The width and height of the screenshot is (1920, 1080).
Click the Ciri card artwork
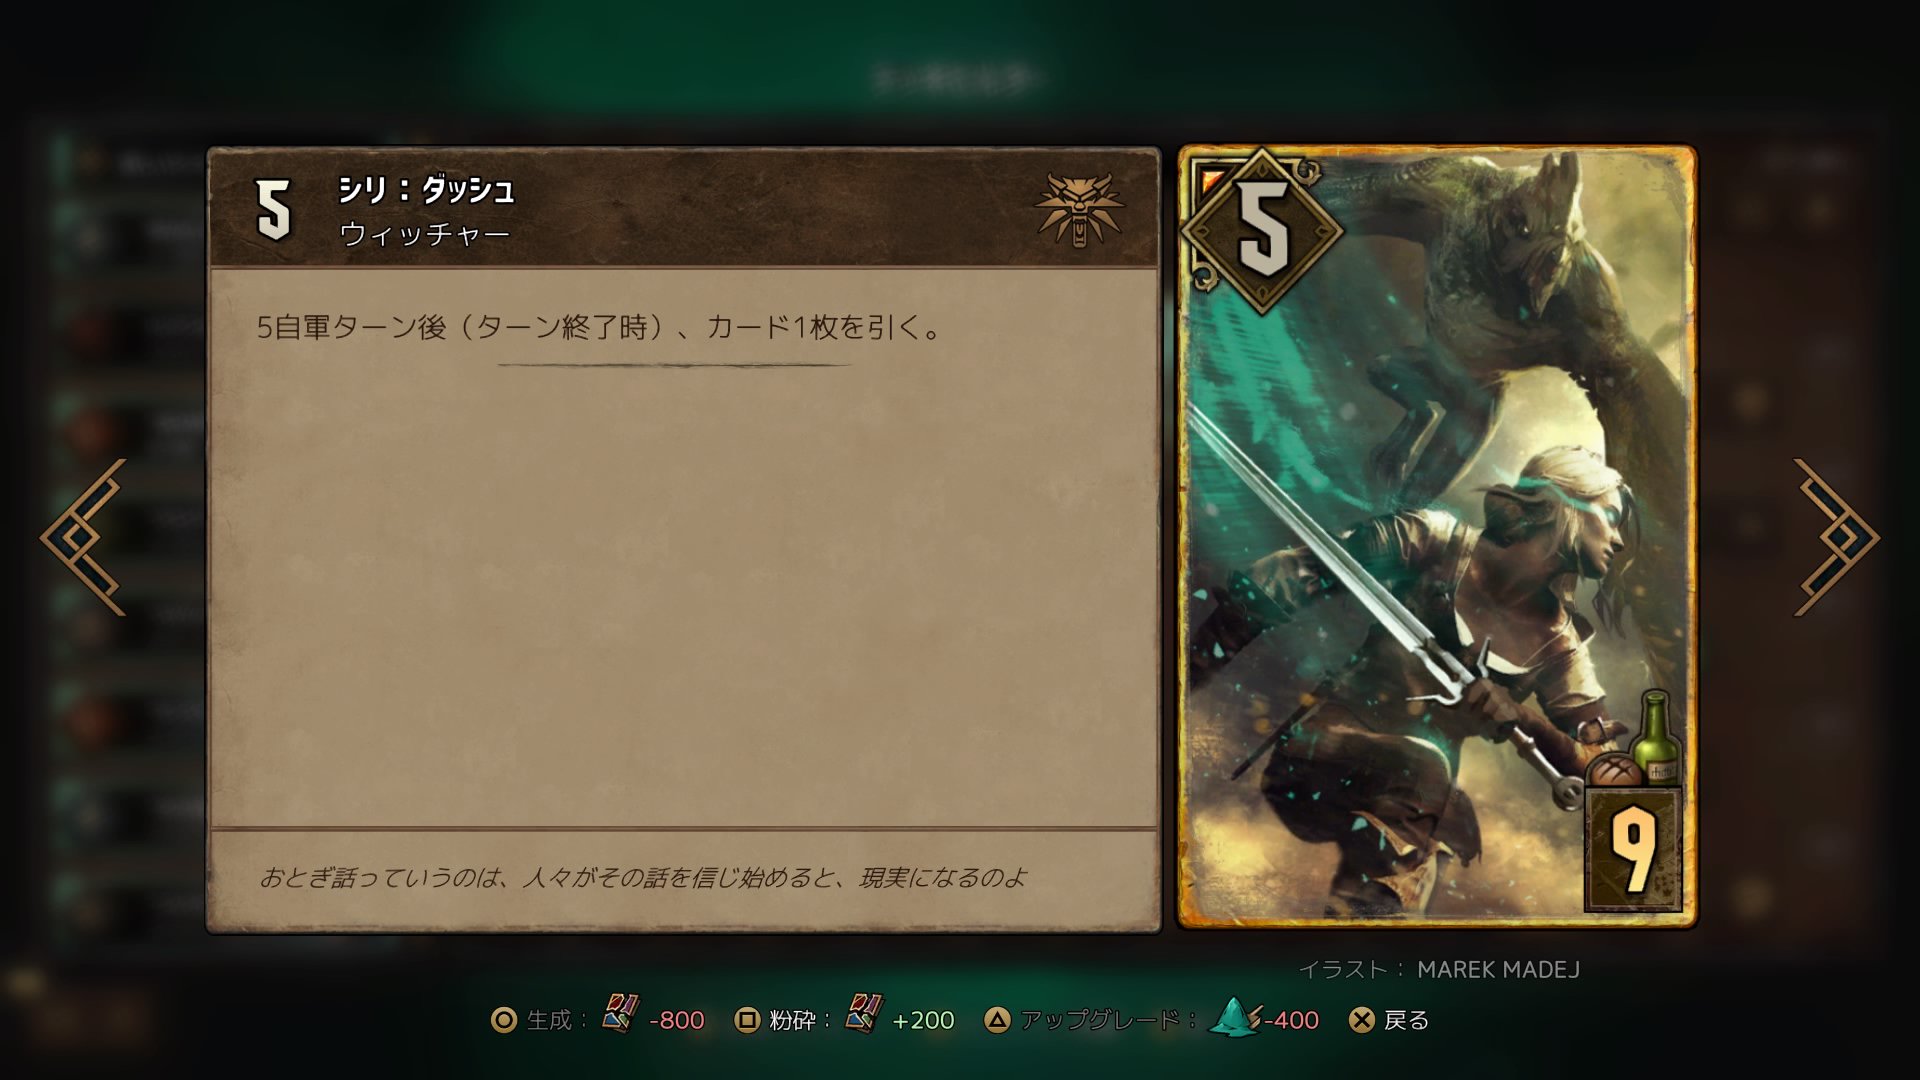point(1437,537)
